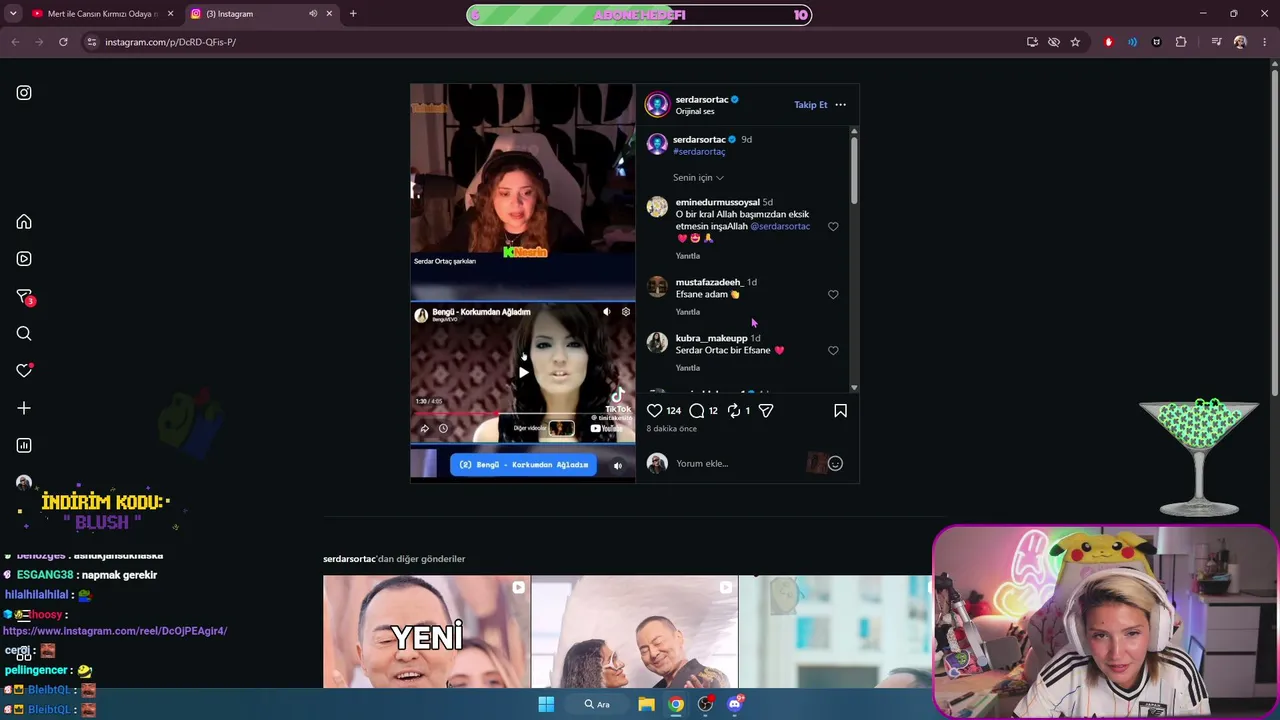Click the comments list scrollbar
The width and height of the screenshot is (1280, 720).
(854, 170)
